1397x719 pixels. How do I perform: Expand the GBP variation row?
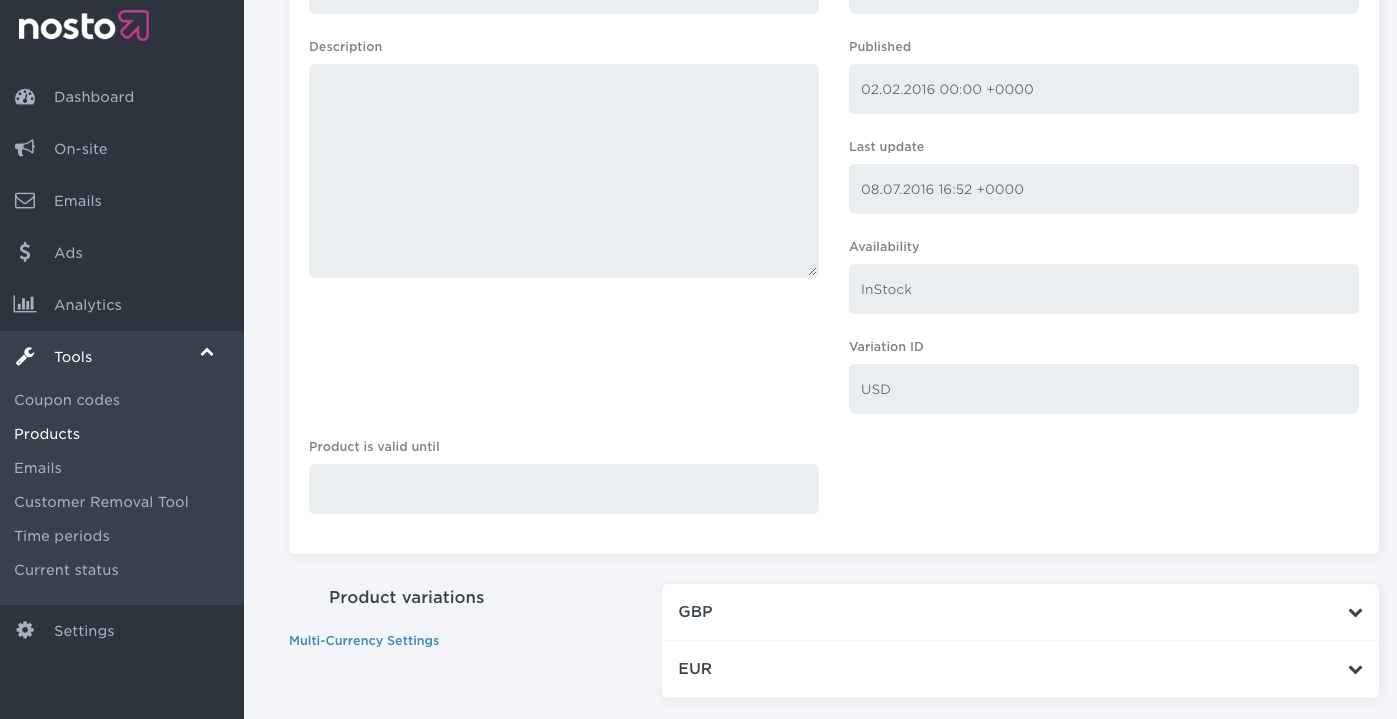1355,613
